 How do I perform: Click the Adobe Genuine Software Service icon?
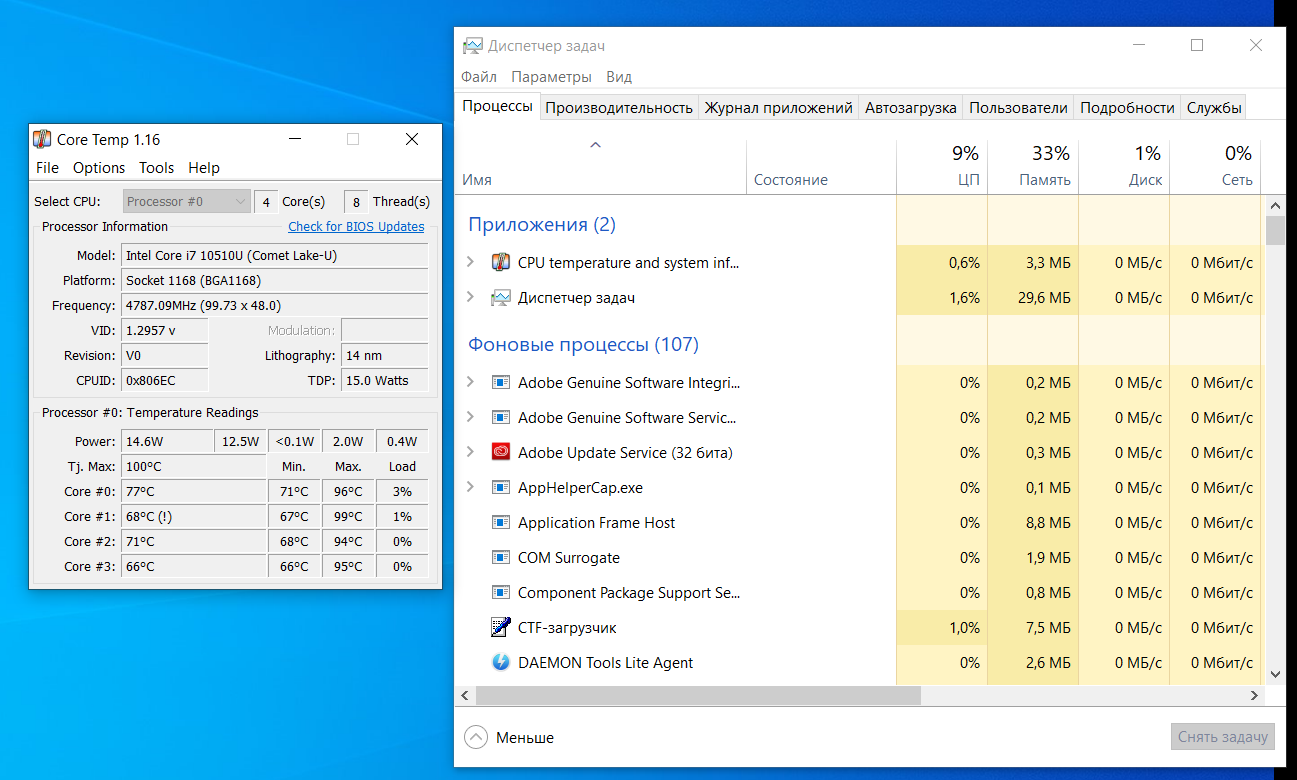tap(501, 418)
